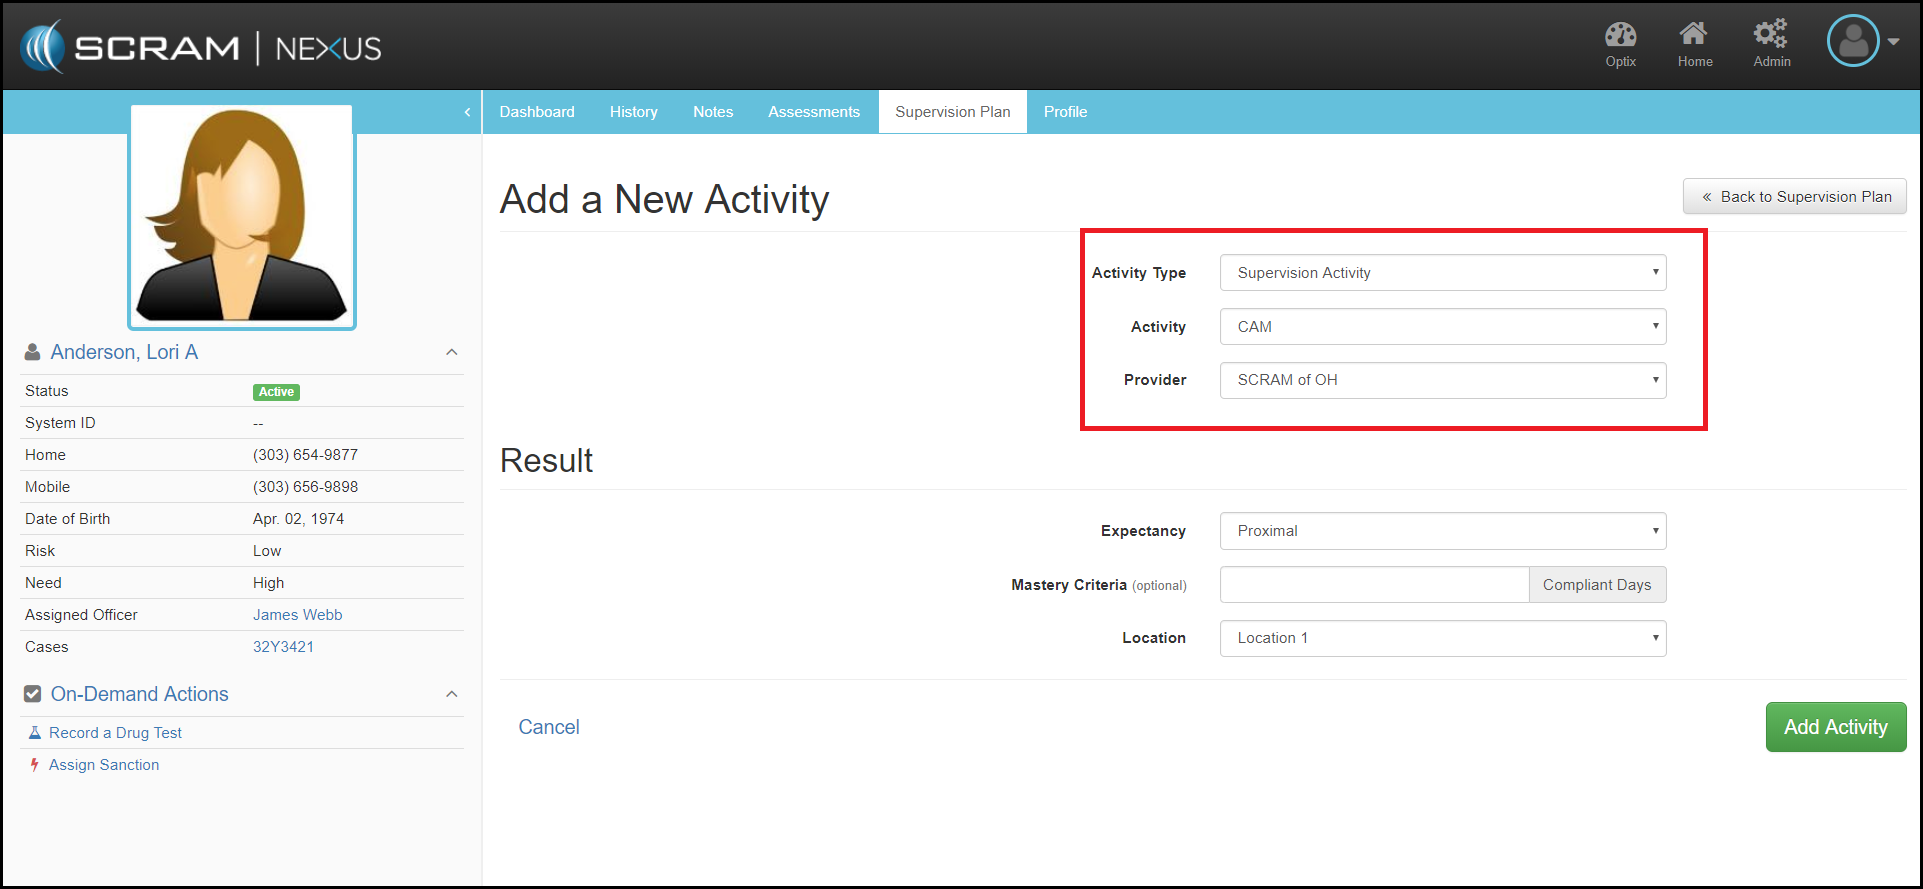Click the flask icon for drug test
This screenshot has width=1923, height=889.
tap(35, 733)
